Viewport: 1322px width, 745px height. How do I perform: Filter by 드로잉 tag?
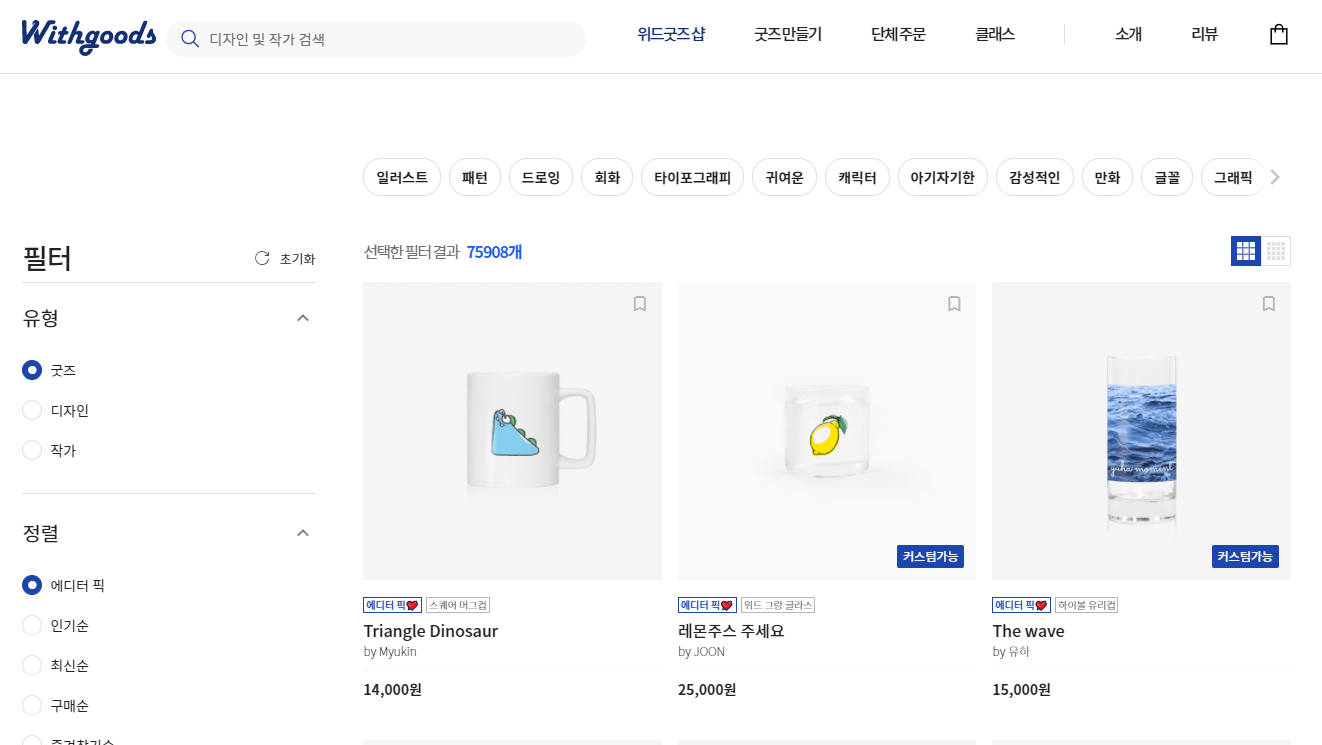(541, 177)
